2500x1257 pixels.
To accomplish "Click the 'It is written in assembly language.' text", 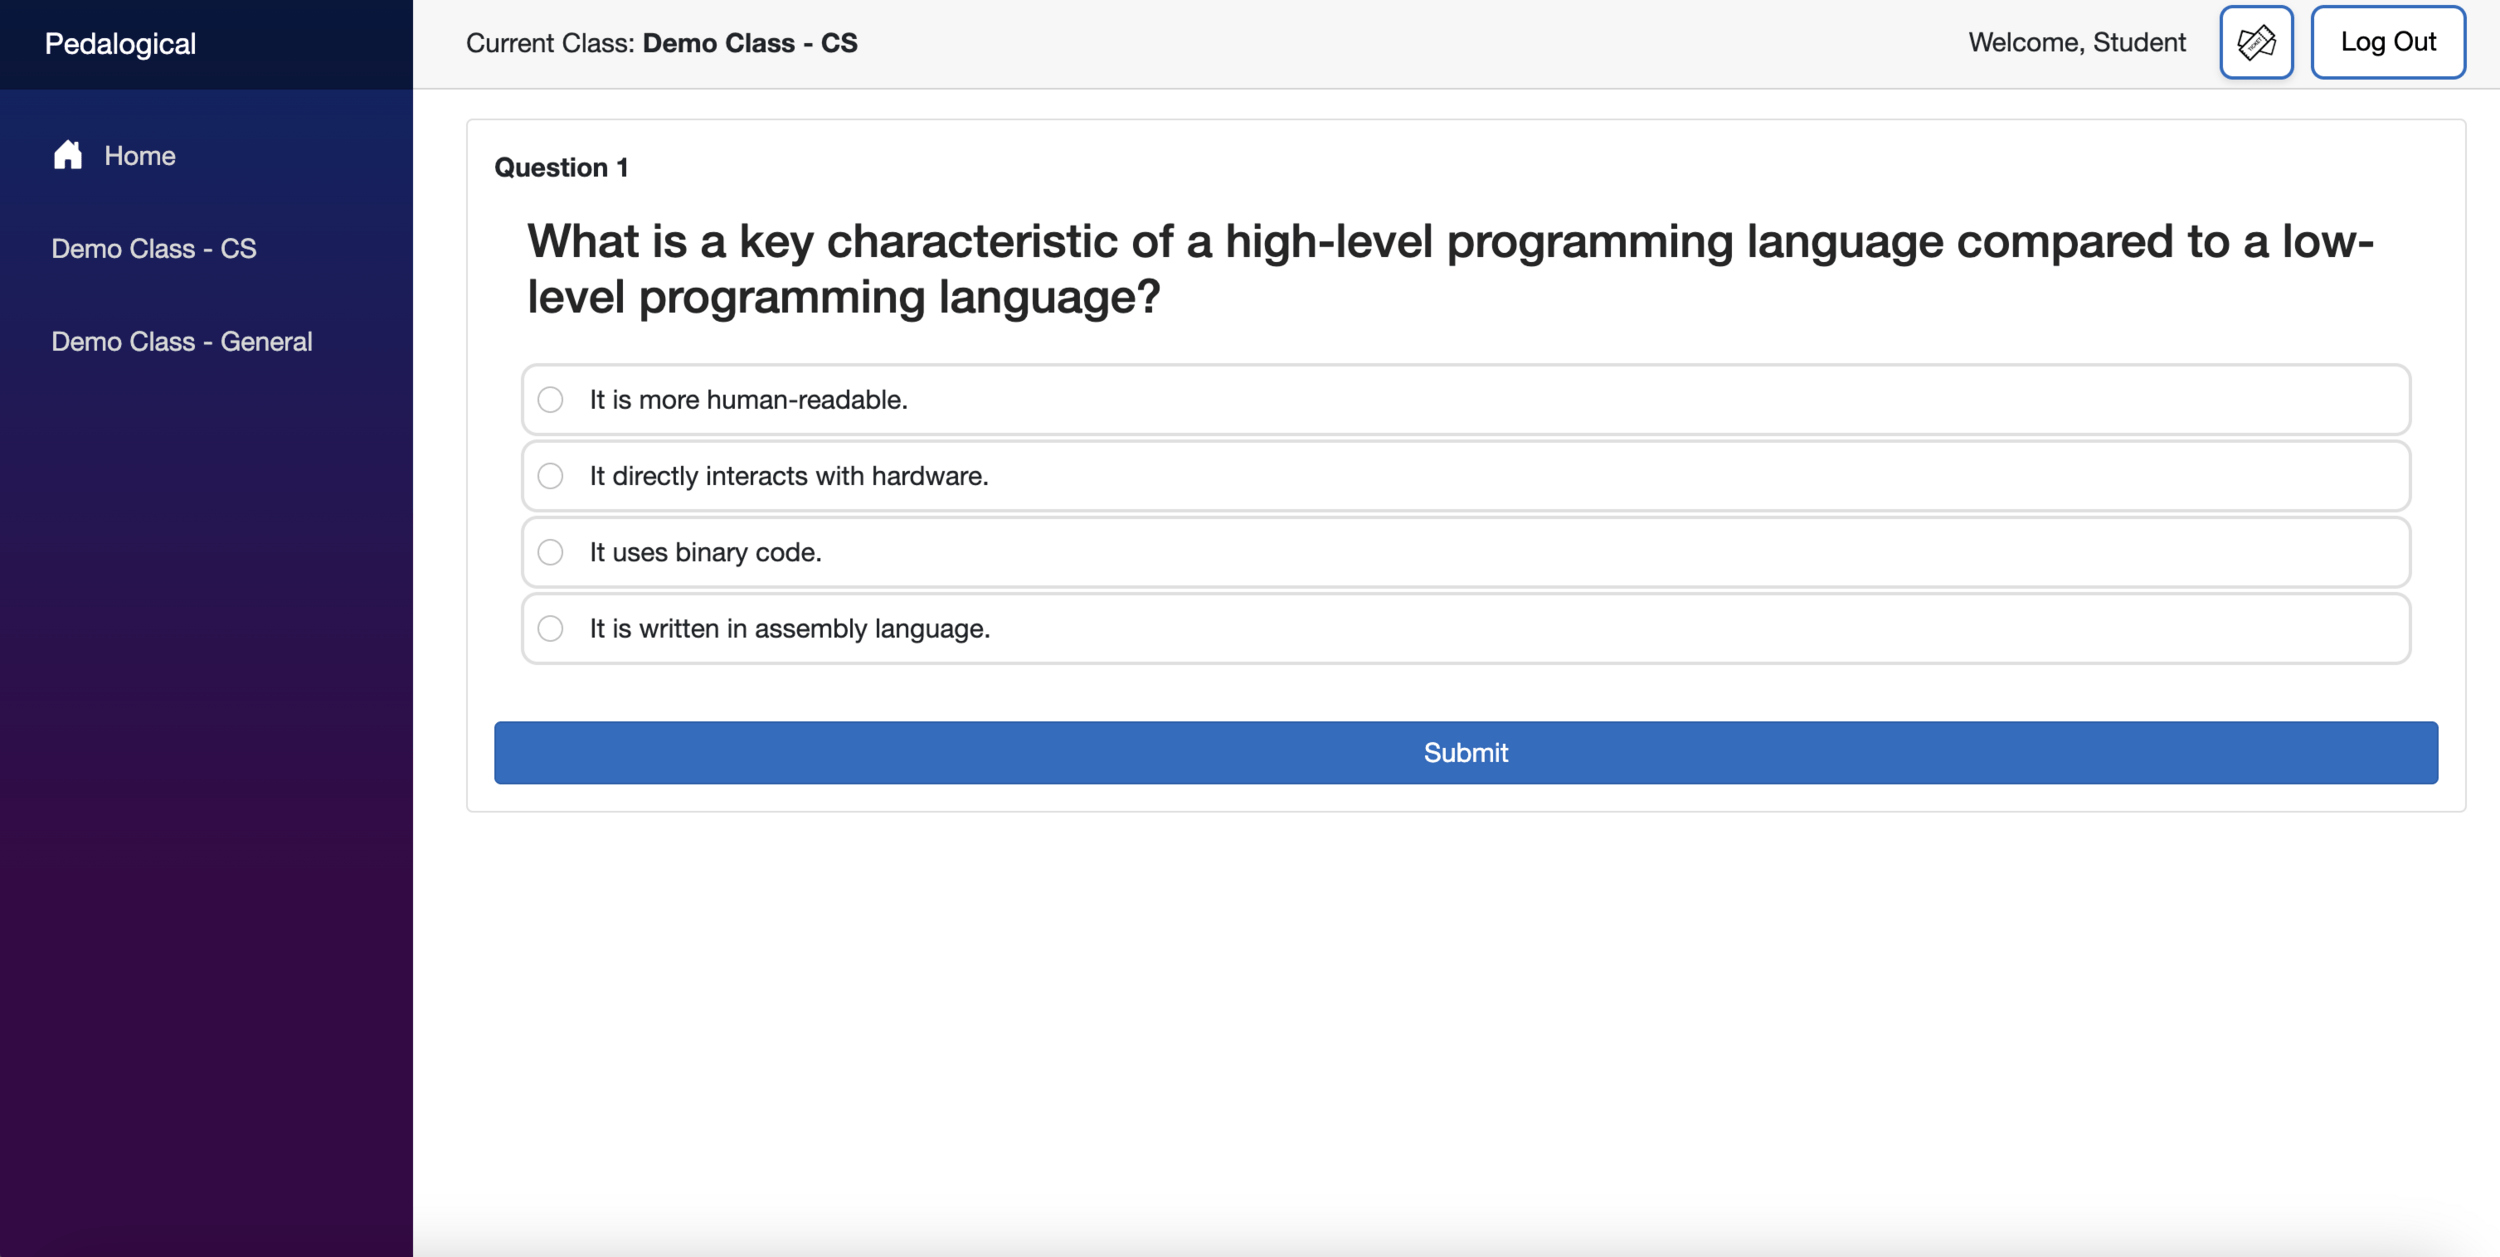I will tap(789, 628).
